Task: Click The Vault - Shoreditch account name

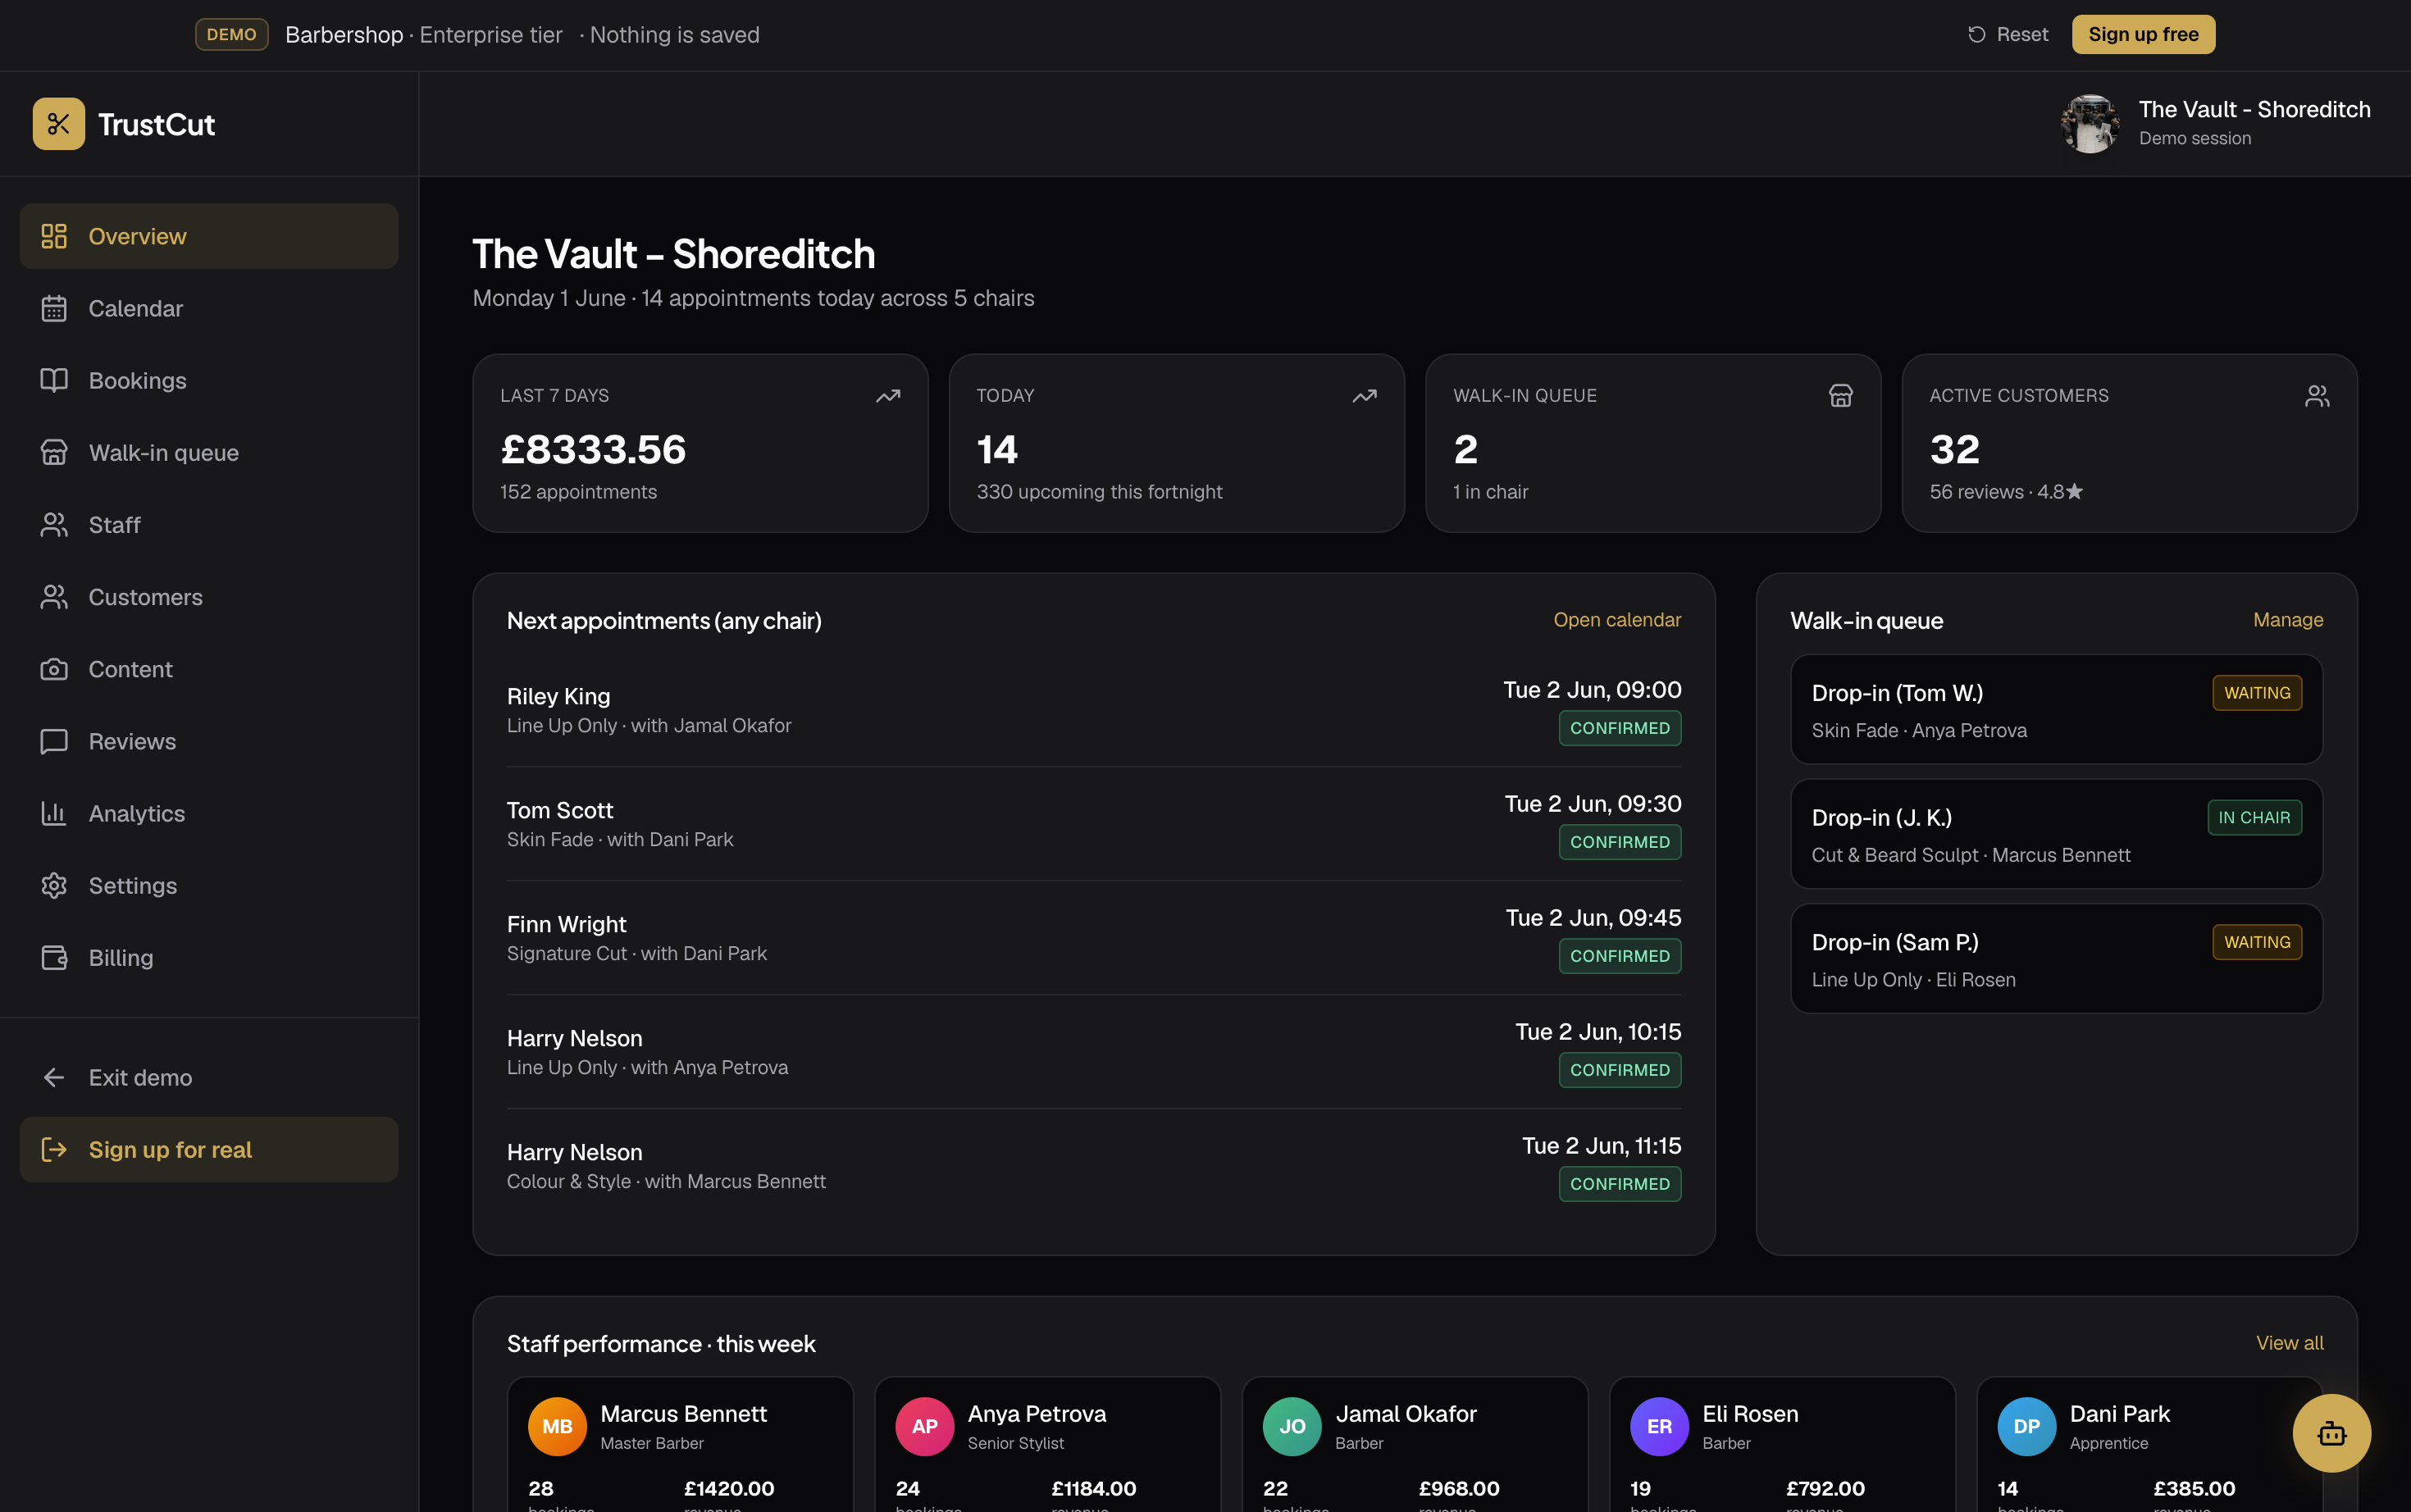Action: point(2254,109)
